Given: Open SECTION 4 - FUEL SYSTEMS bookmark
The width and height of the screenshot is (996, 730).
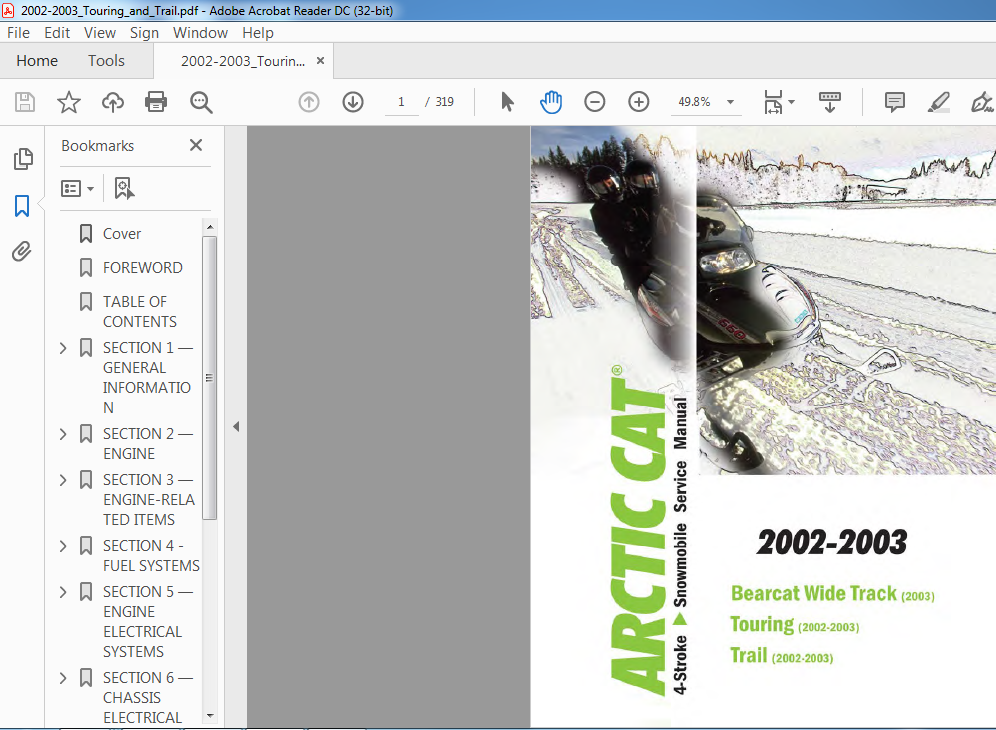Looking at the screenshot, I should click(x=151, y=555).
